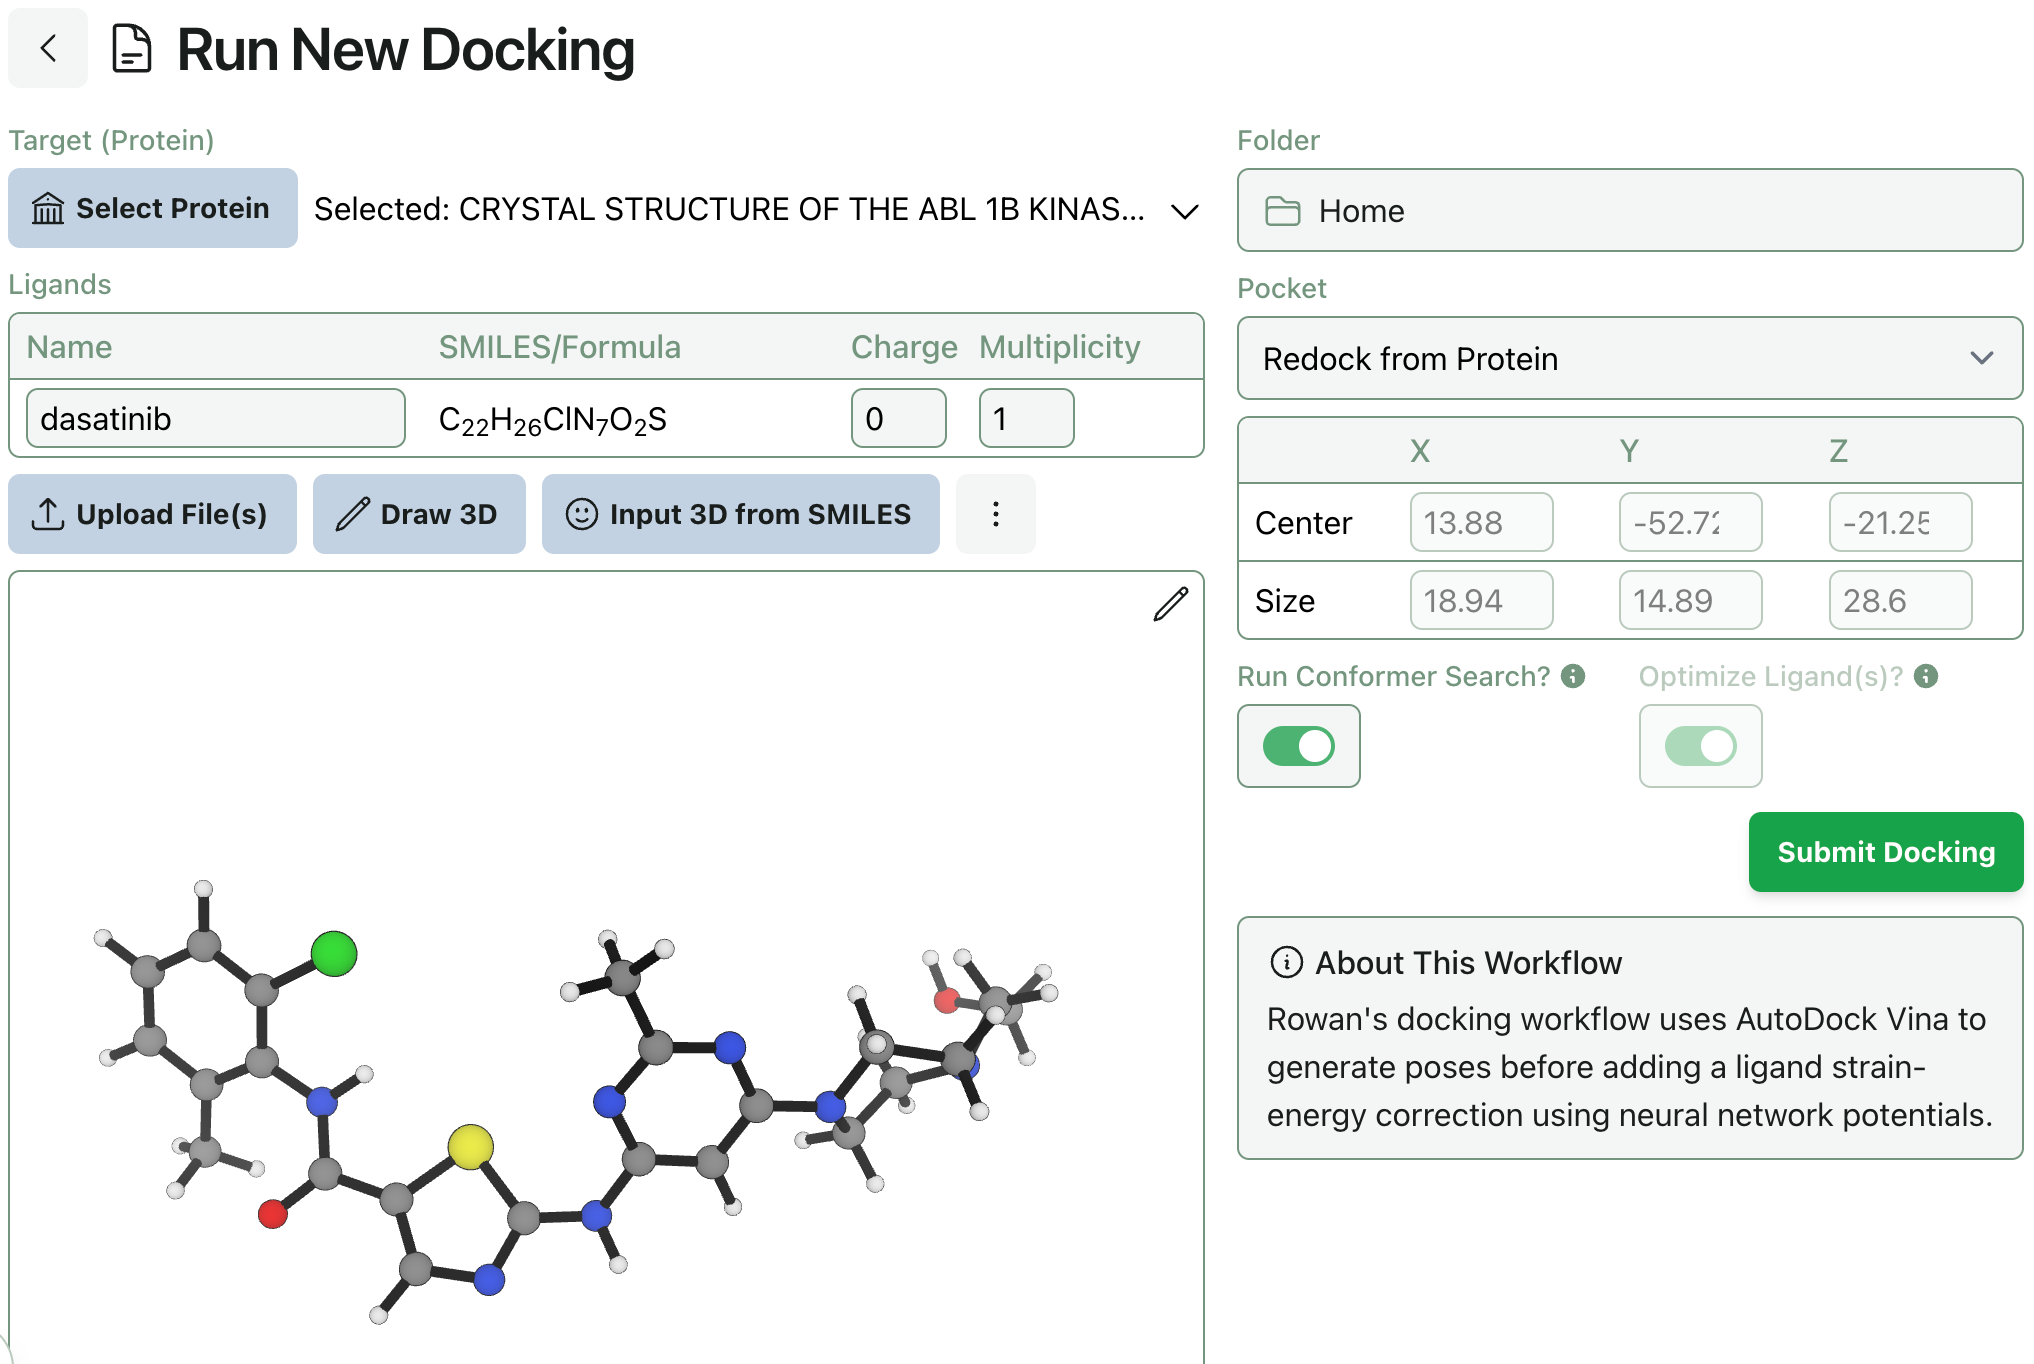
Task: Click the folder icon in the Home selector
Action: [x=1285, y=210]
